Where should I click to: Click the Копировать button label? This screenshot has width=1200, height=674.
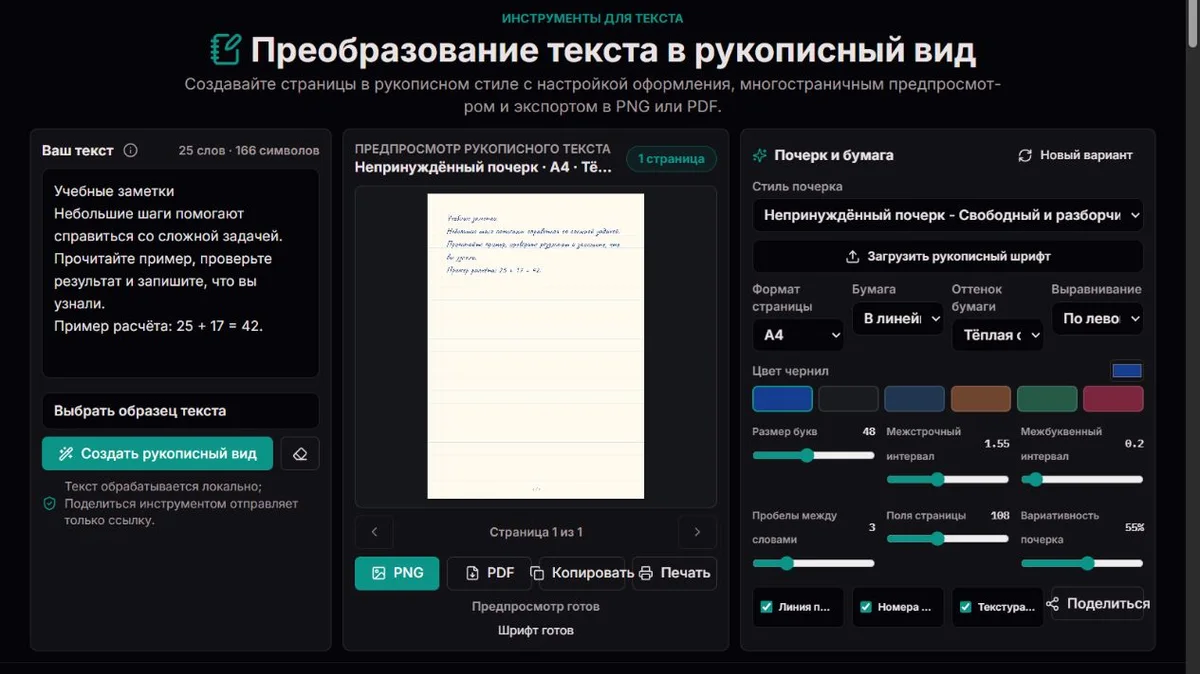[x=593, y=573]
